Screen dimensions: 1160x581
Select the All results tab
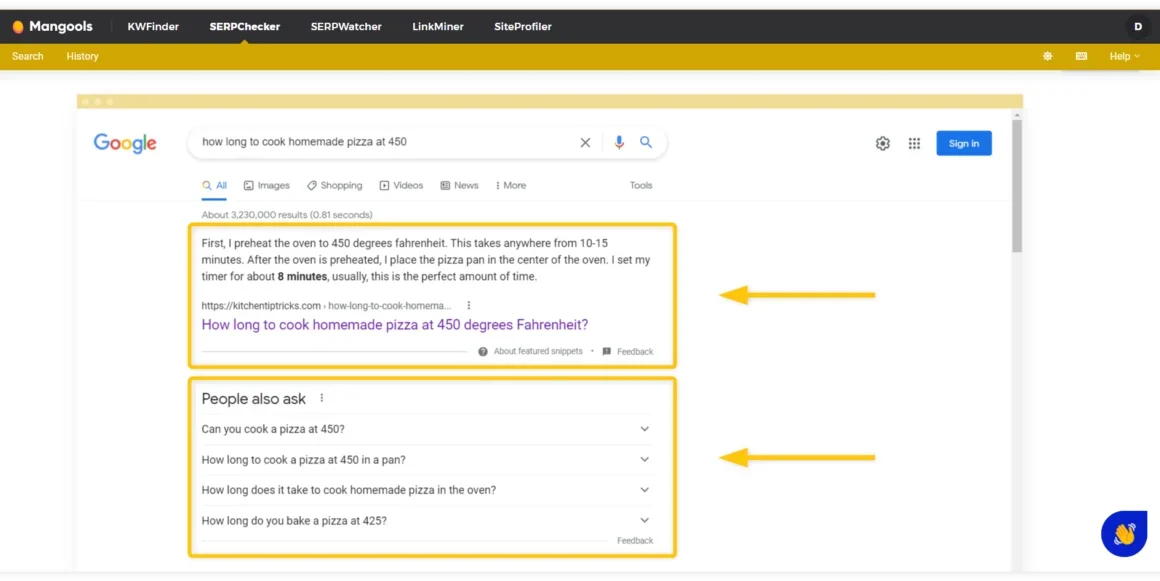[x=215, y=186]
